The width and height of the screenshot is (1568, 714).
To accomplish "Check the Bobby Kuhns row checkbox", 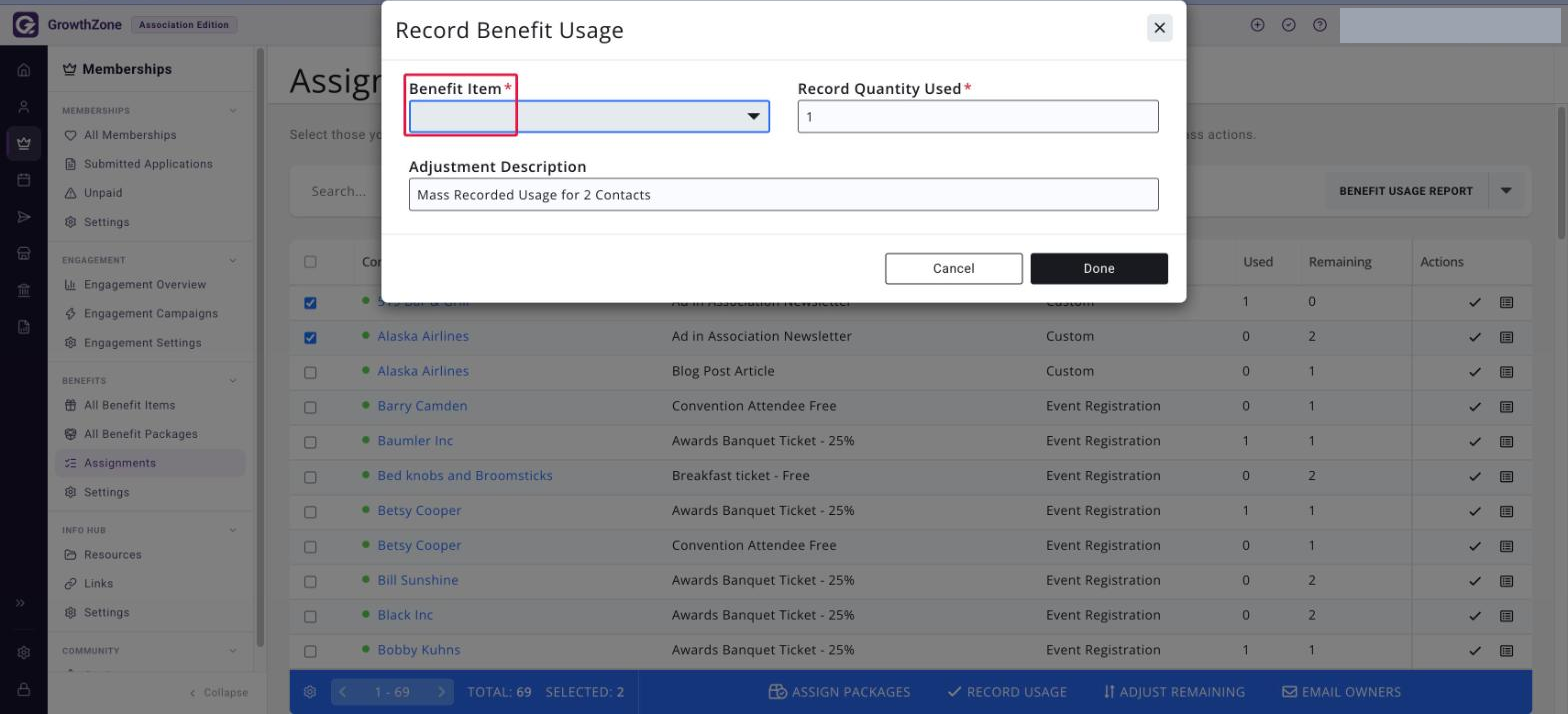I will pyautogui.click(x=310, y=651).
